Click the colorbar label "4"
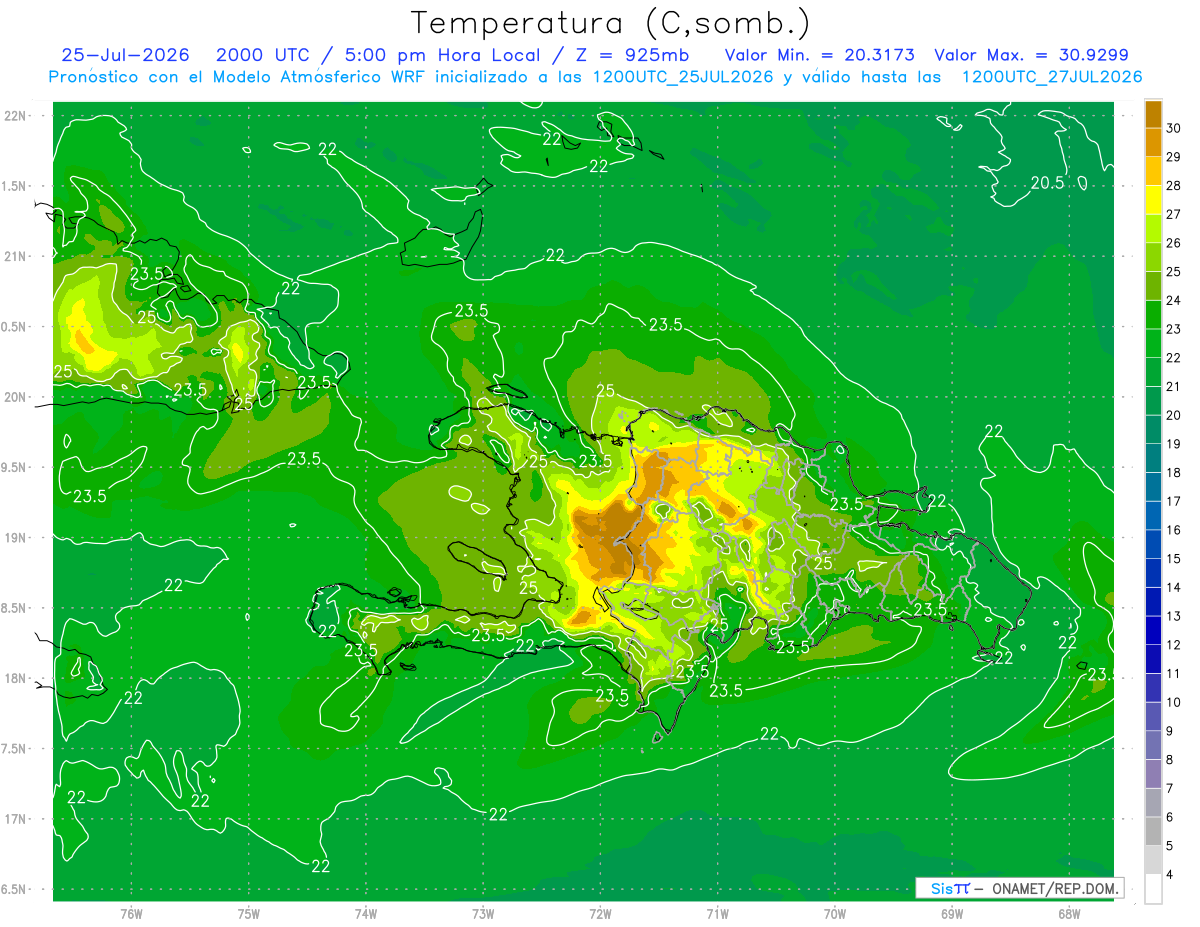 pyautogui.click(x=1171, y=874)
